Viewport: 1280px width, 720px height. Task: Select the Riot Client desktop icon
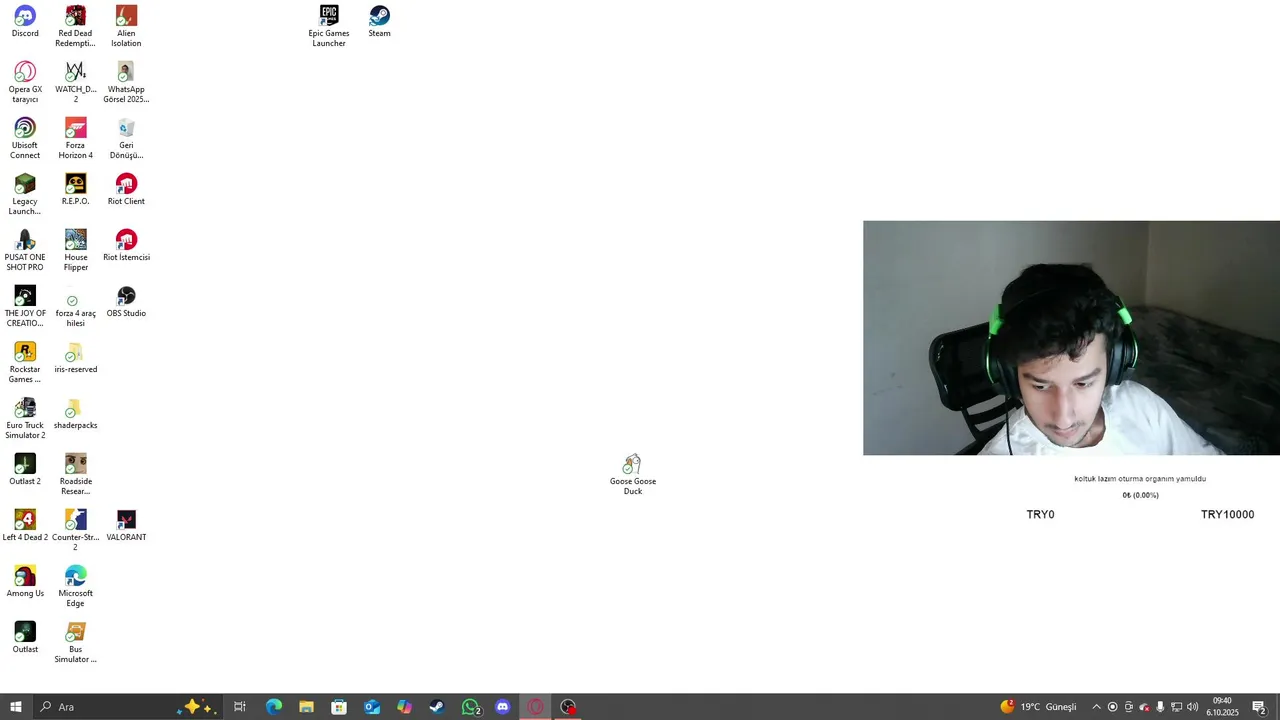(126, 189)
